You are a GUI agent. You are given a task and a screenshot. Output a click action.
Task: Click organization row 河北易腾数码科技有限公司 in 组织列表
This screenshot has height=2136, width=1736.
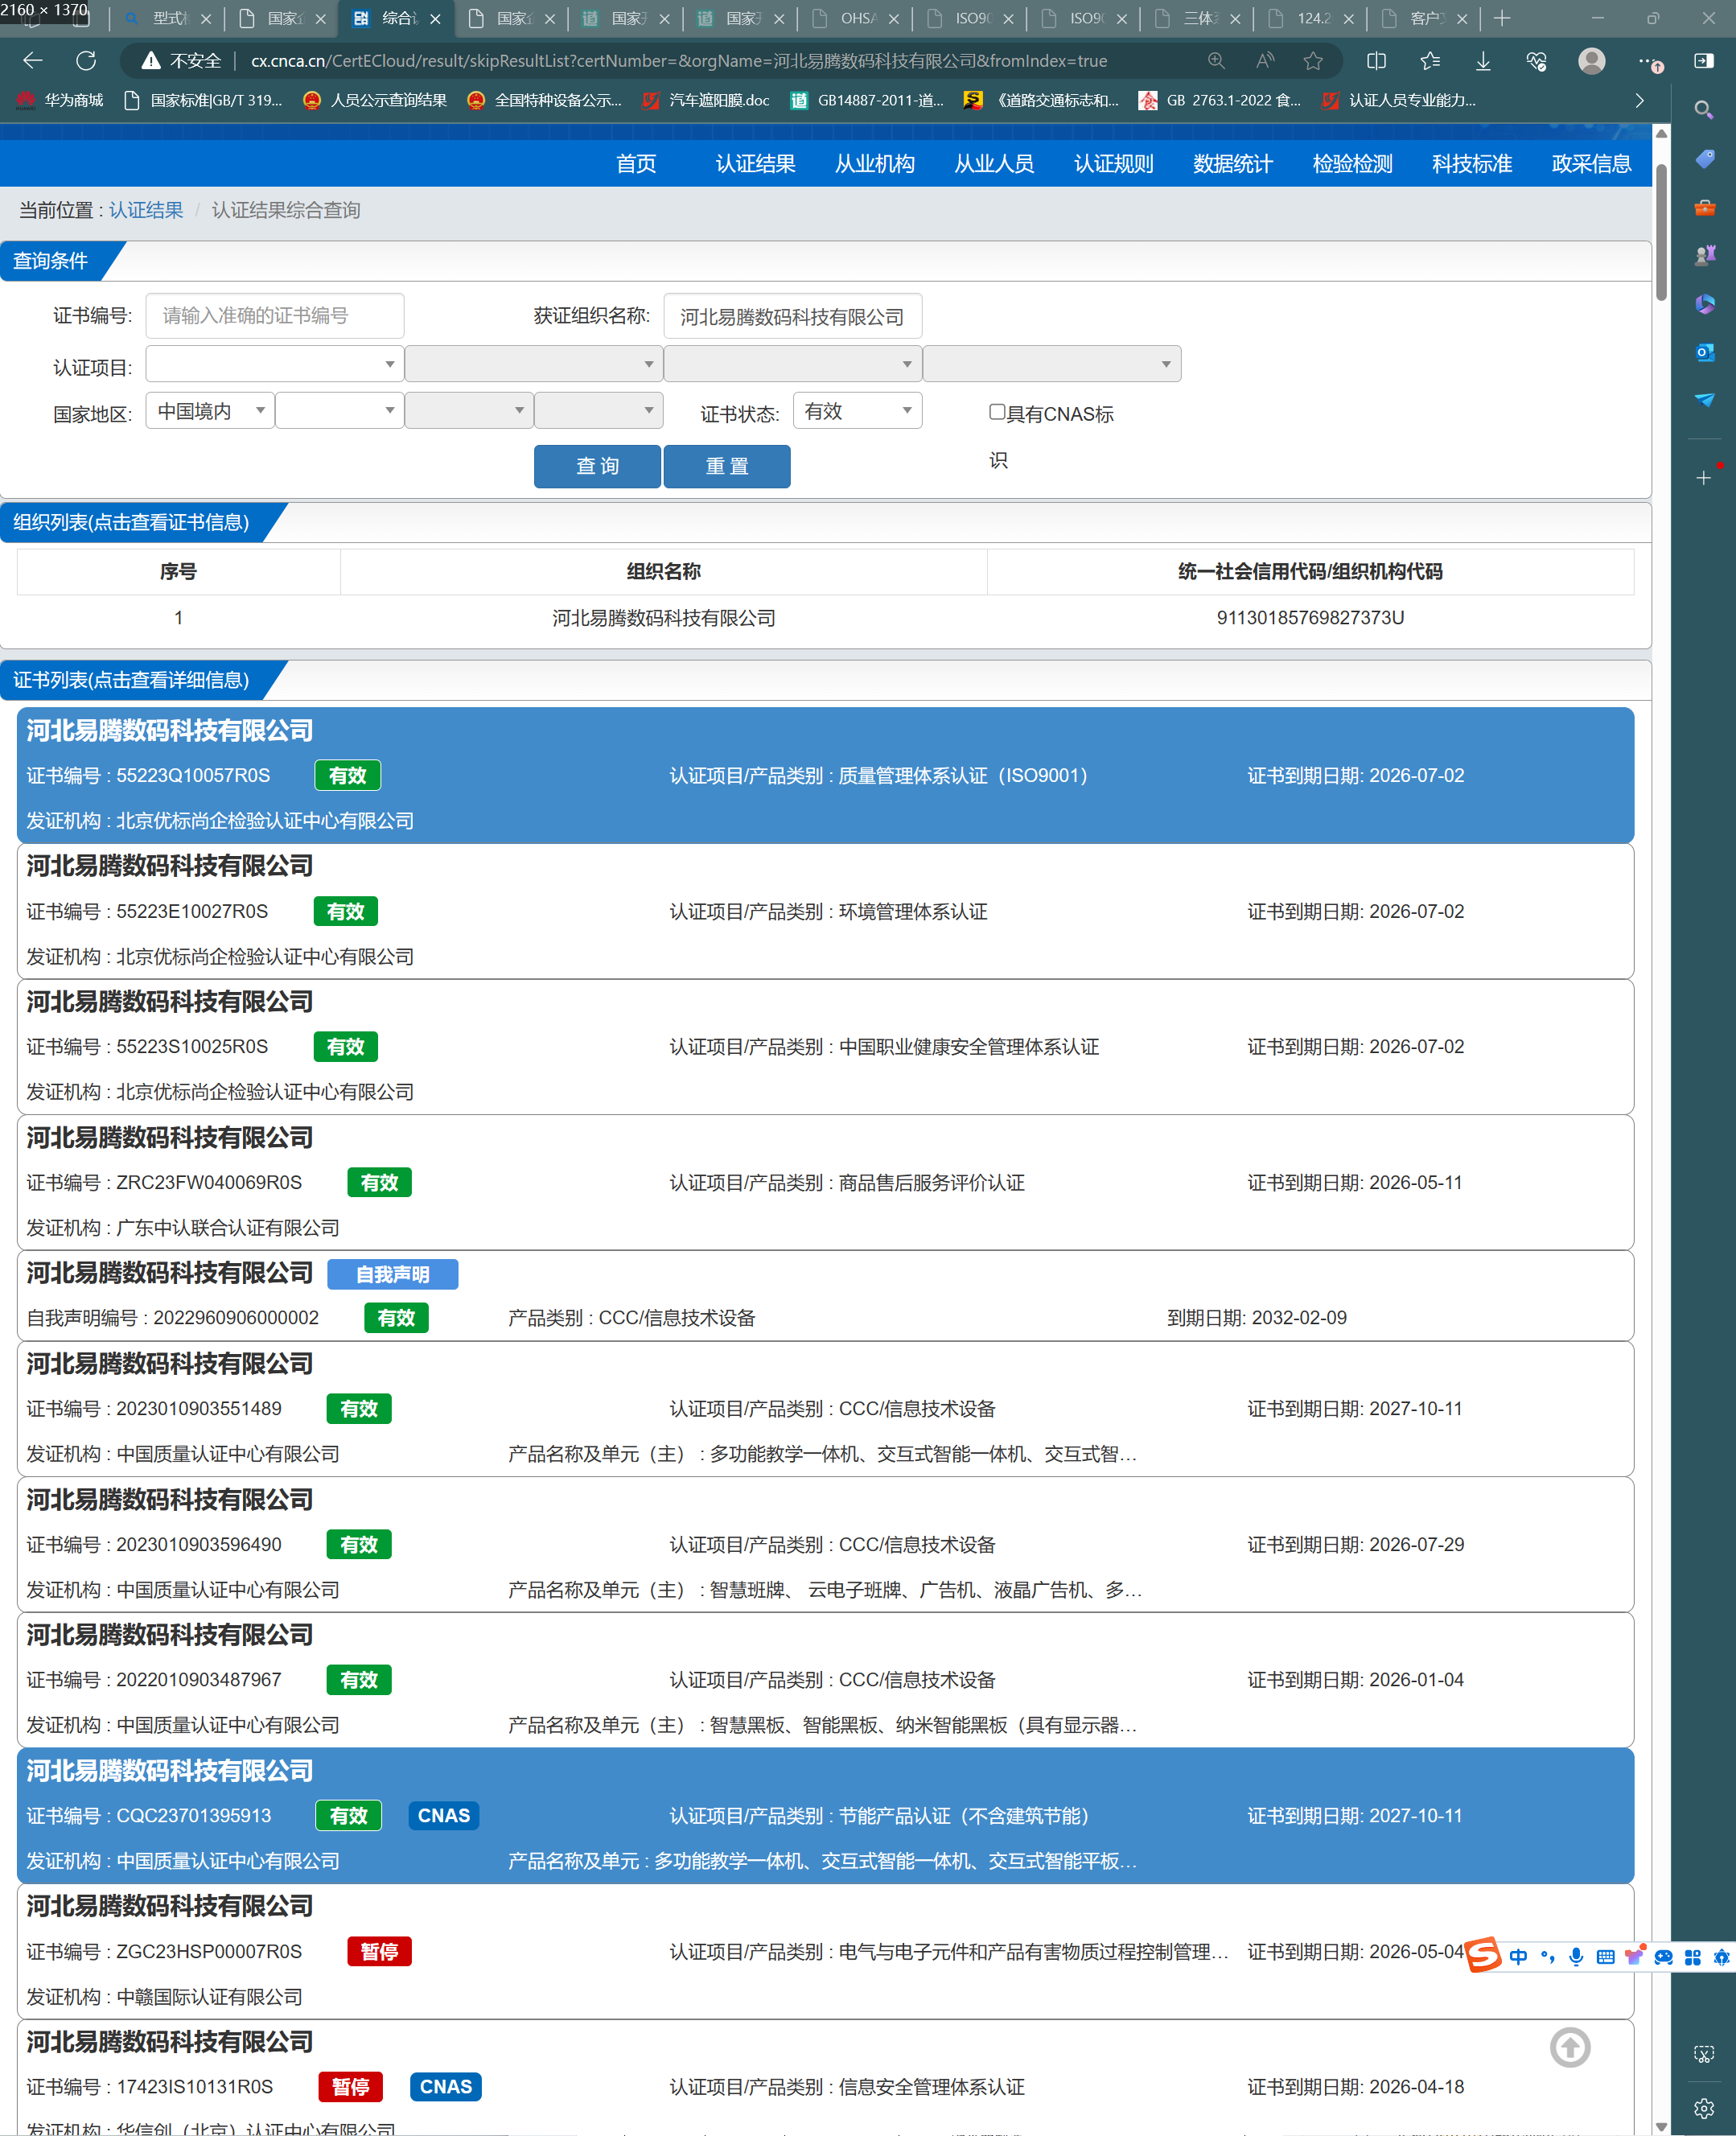[825, 618]
